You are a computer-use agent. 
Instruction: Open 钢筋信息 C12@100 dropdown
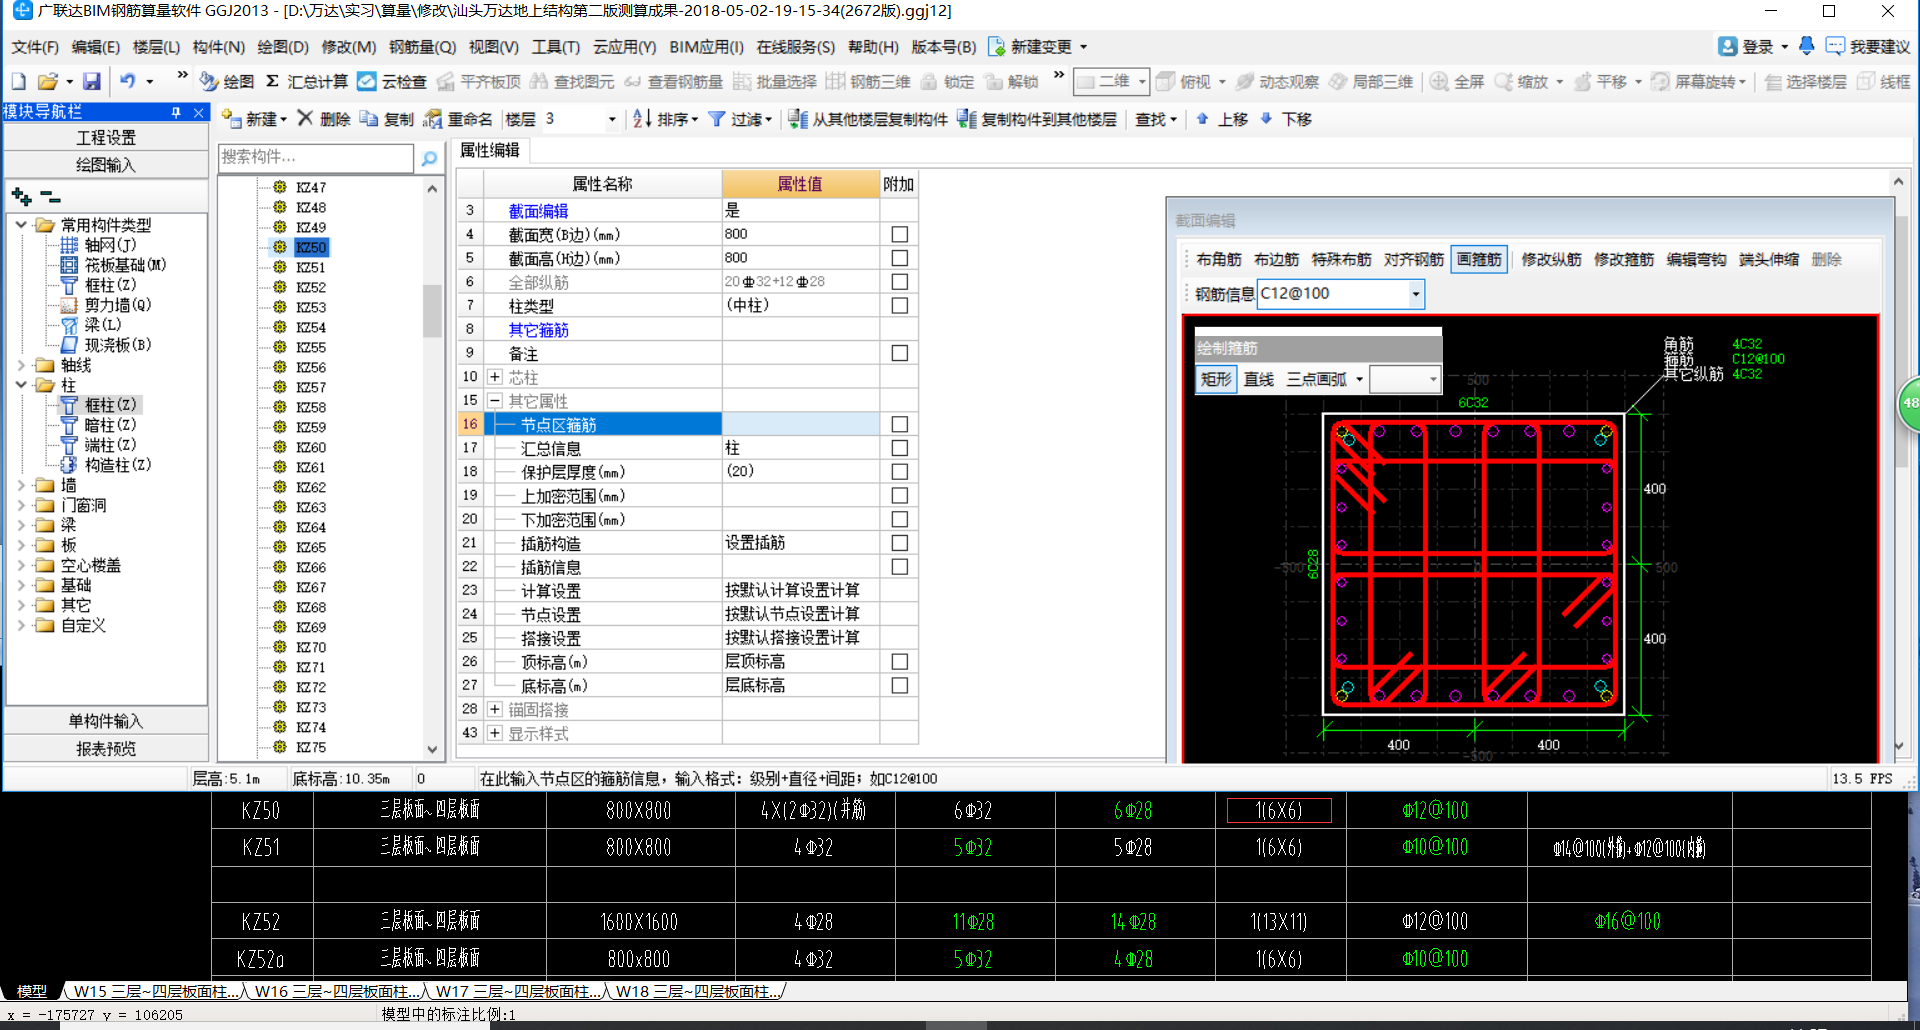click(1415, 294)
